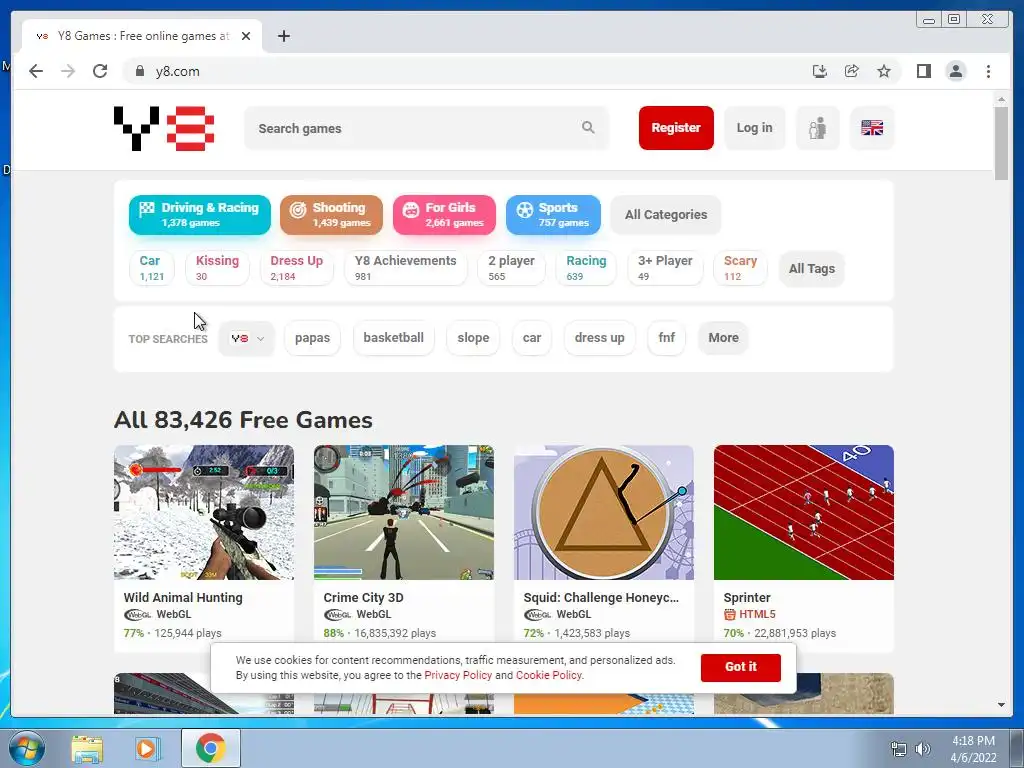Select the Car tag
1024x768 pixels.
[152, 268]
